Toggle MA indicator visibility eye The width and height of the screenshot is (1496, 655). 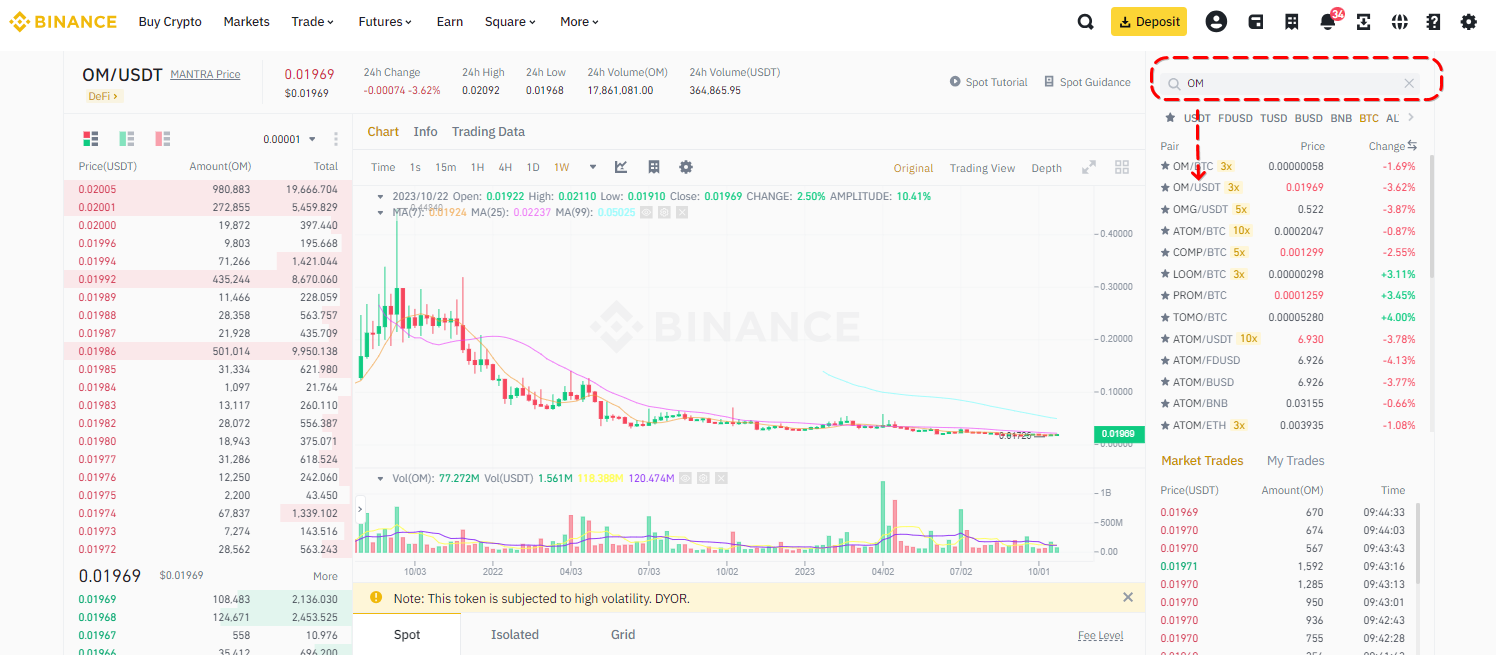(x=646, y=212)
